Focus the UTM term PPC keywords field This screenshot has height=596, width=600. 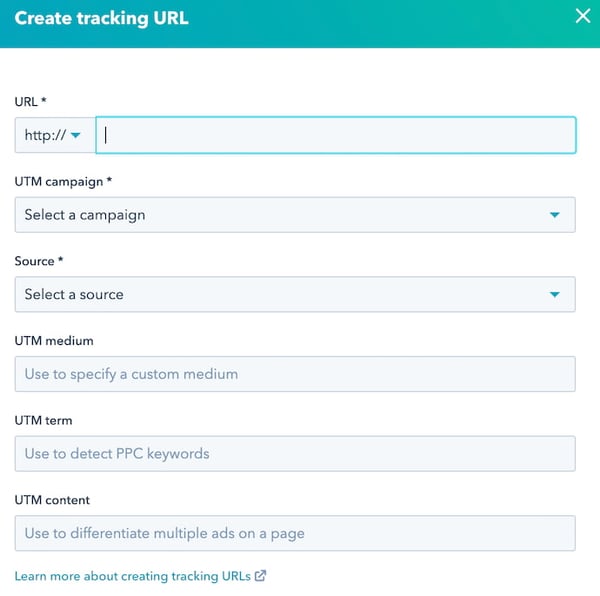295,453
